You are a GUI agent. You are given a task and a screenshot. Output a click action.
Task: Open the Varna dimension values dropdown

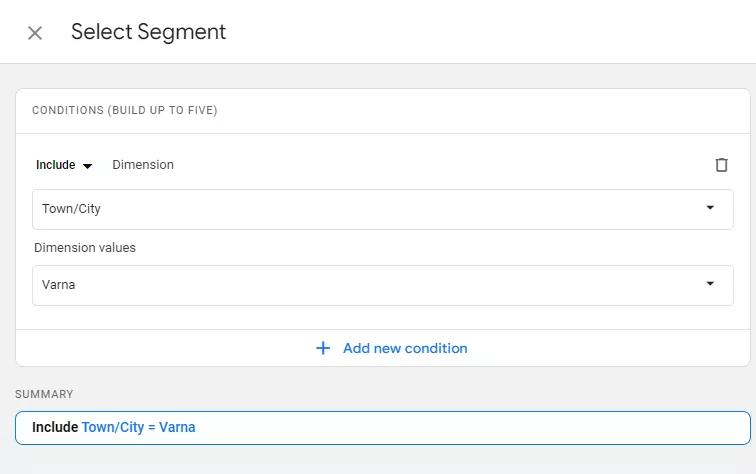[383, 285]
